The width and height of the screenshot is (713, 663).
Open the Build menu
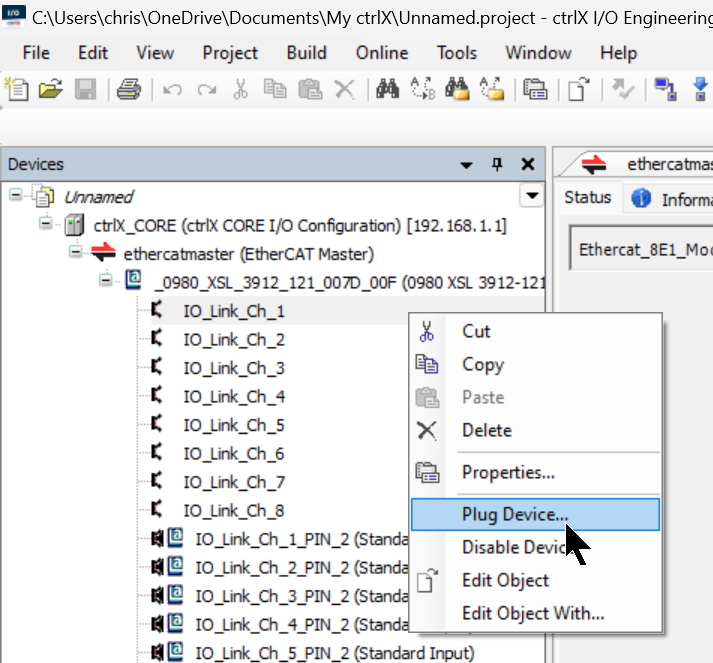pyautogui.click(x=306, y=53)
